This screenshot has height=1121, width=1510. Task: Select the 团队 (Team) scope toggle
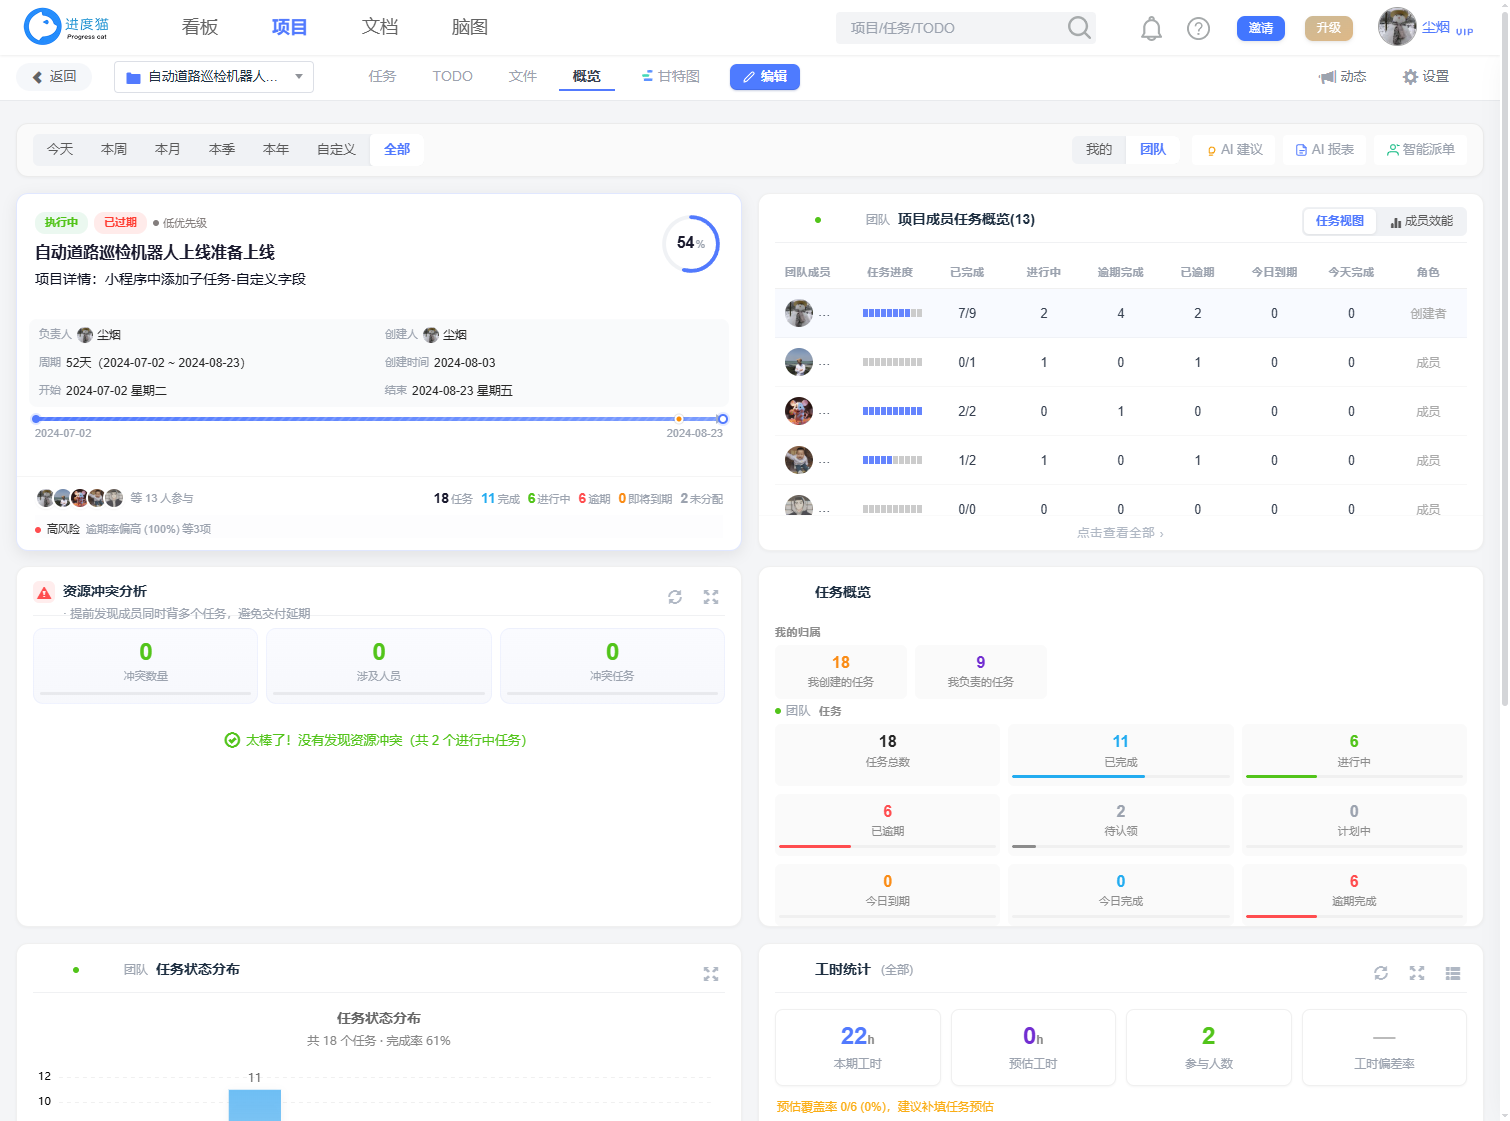1153,149
